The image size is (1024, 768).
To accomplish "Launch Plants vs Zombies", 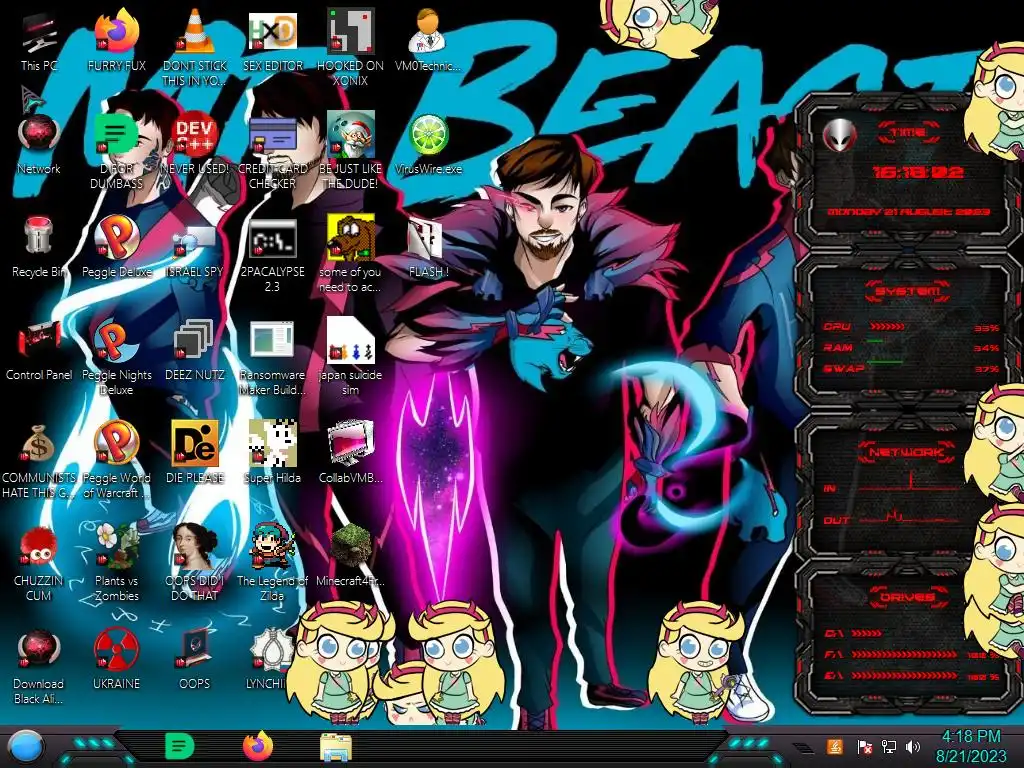I will tap(116, 564).
